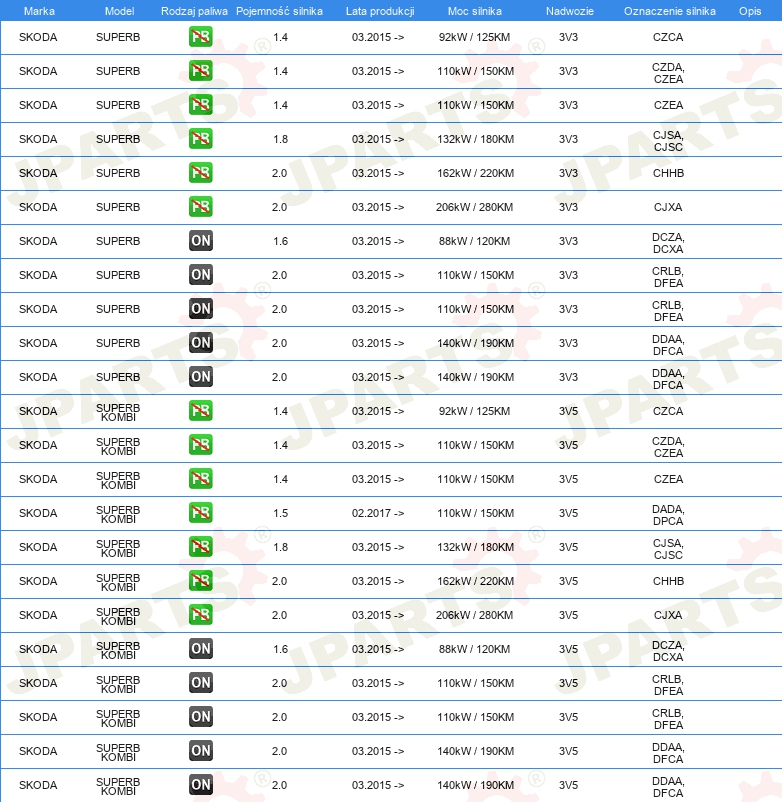Click 88kW / 120KM cell with 3V3 body
Viewport: 782px width, 802px height.
click(474, 241)
